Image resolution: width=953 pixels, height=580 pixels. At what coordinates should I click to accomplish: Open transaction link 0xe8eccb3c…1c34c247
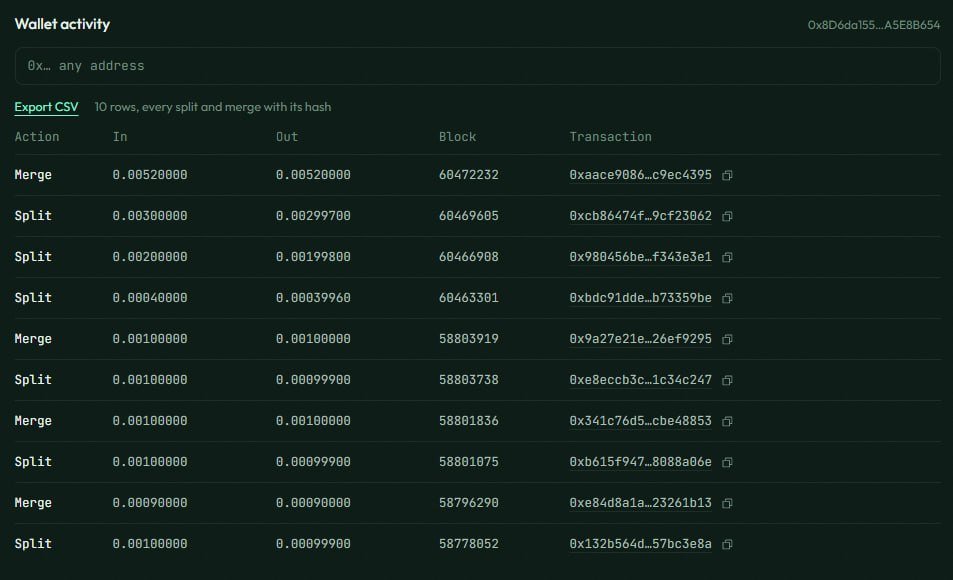640,380
